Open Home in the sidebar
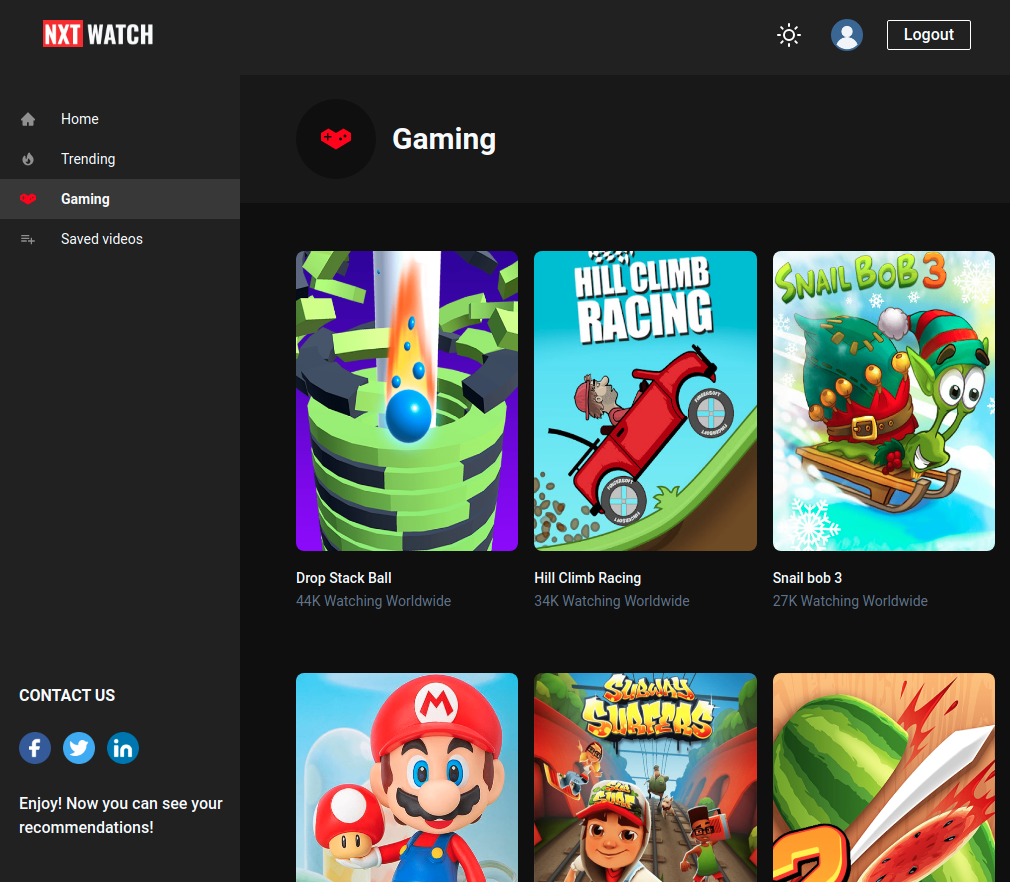 (120, 119)
